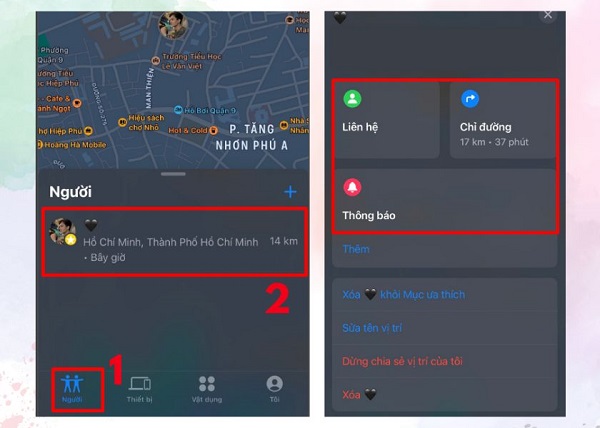The height and width of the screenshot is (428, 600).
Task: Tap the profile photo pin on map
Action: [x=173, y=25]
